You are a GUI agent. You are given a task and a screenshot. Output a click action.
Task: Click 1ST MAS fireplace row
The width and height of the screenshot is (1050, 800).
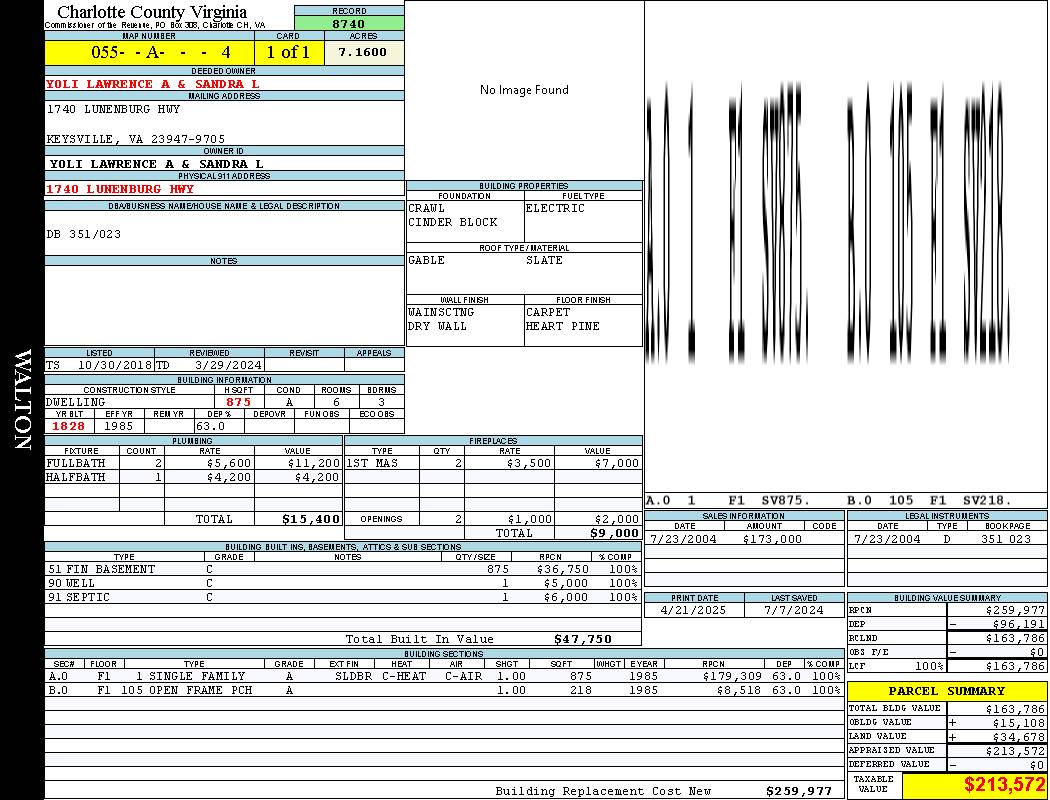(x=494, y=463)
